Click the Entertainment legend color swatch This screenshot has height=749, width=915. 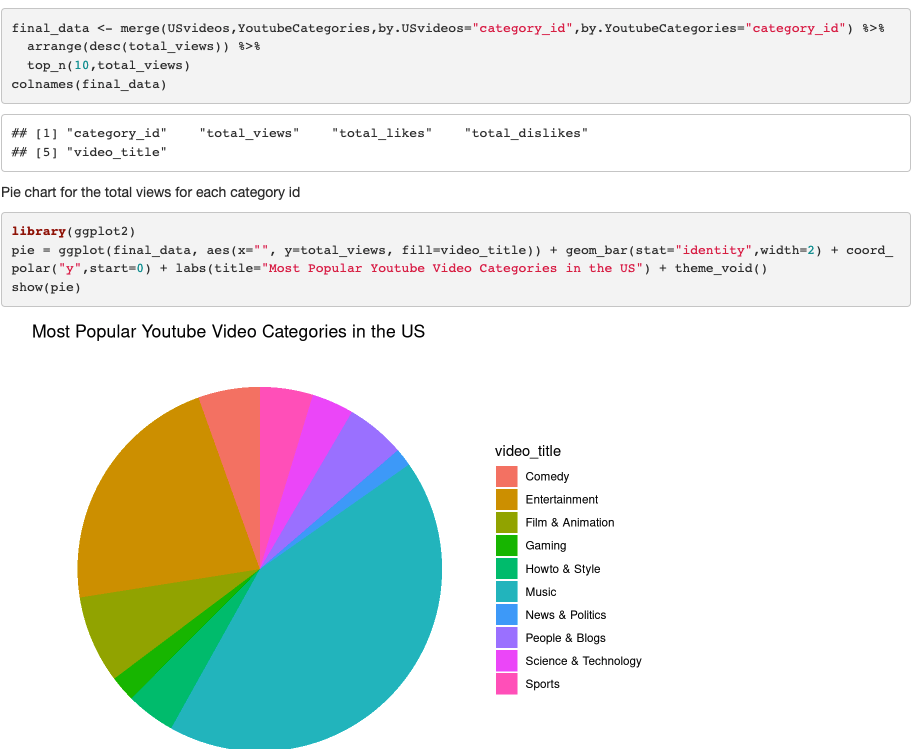pyautogui.click(x=508, y=499)
